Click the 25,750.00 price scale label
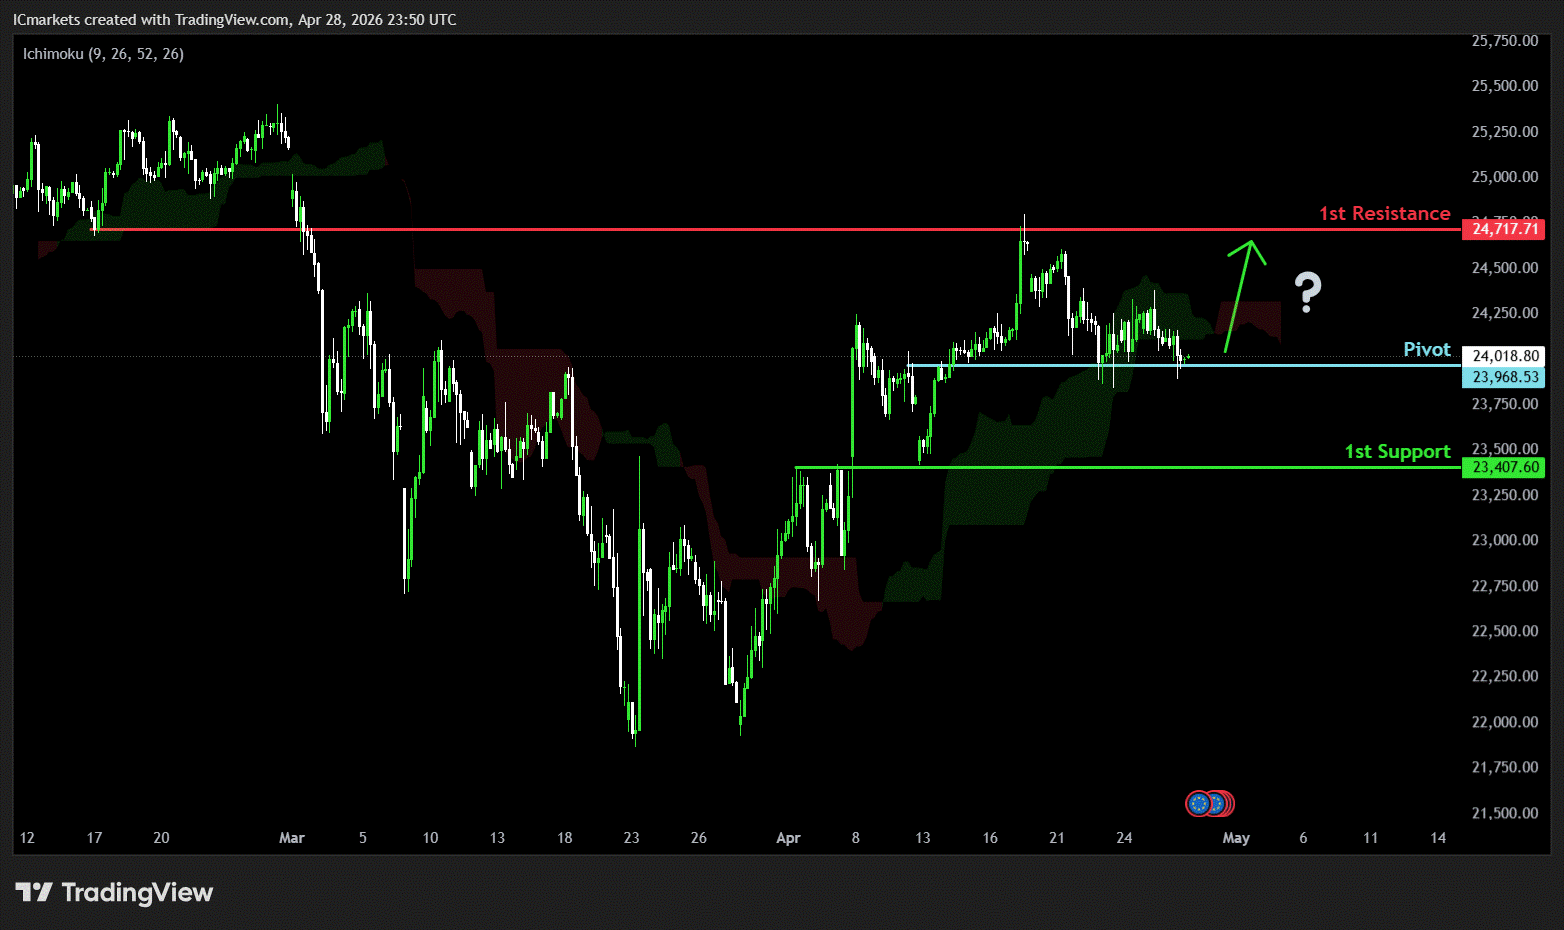This screenshot has width=1564, height=930. pos(1504,41)
